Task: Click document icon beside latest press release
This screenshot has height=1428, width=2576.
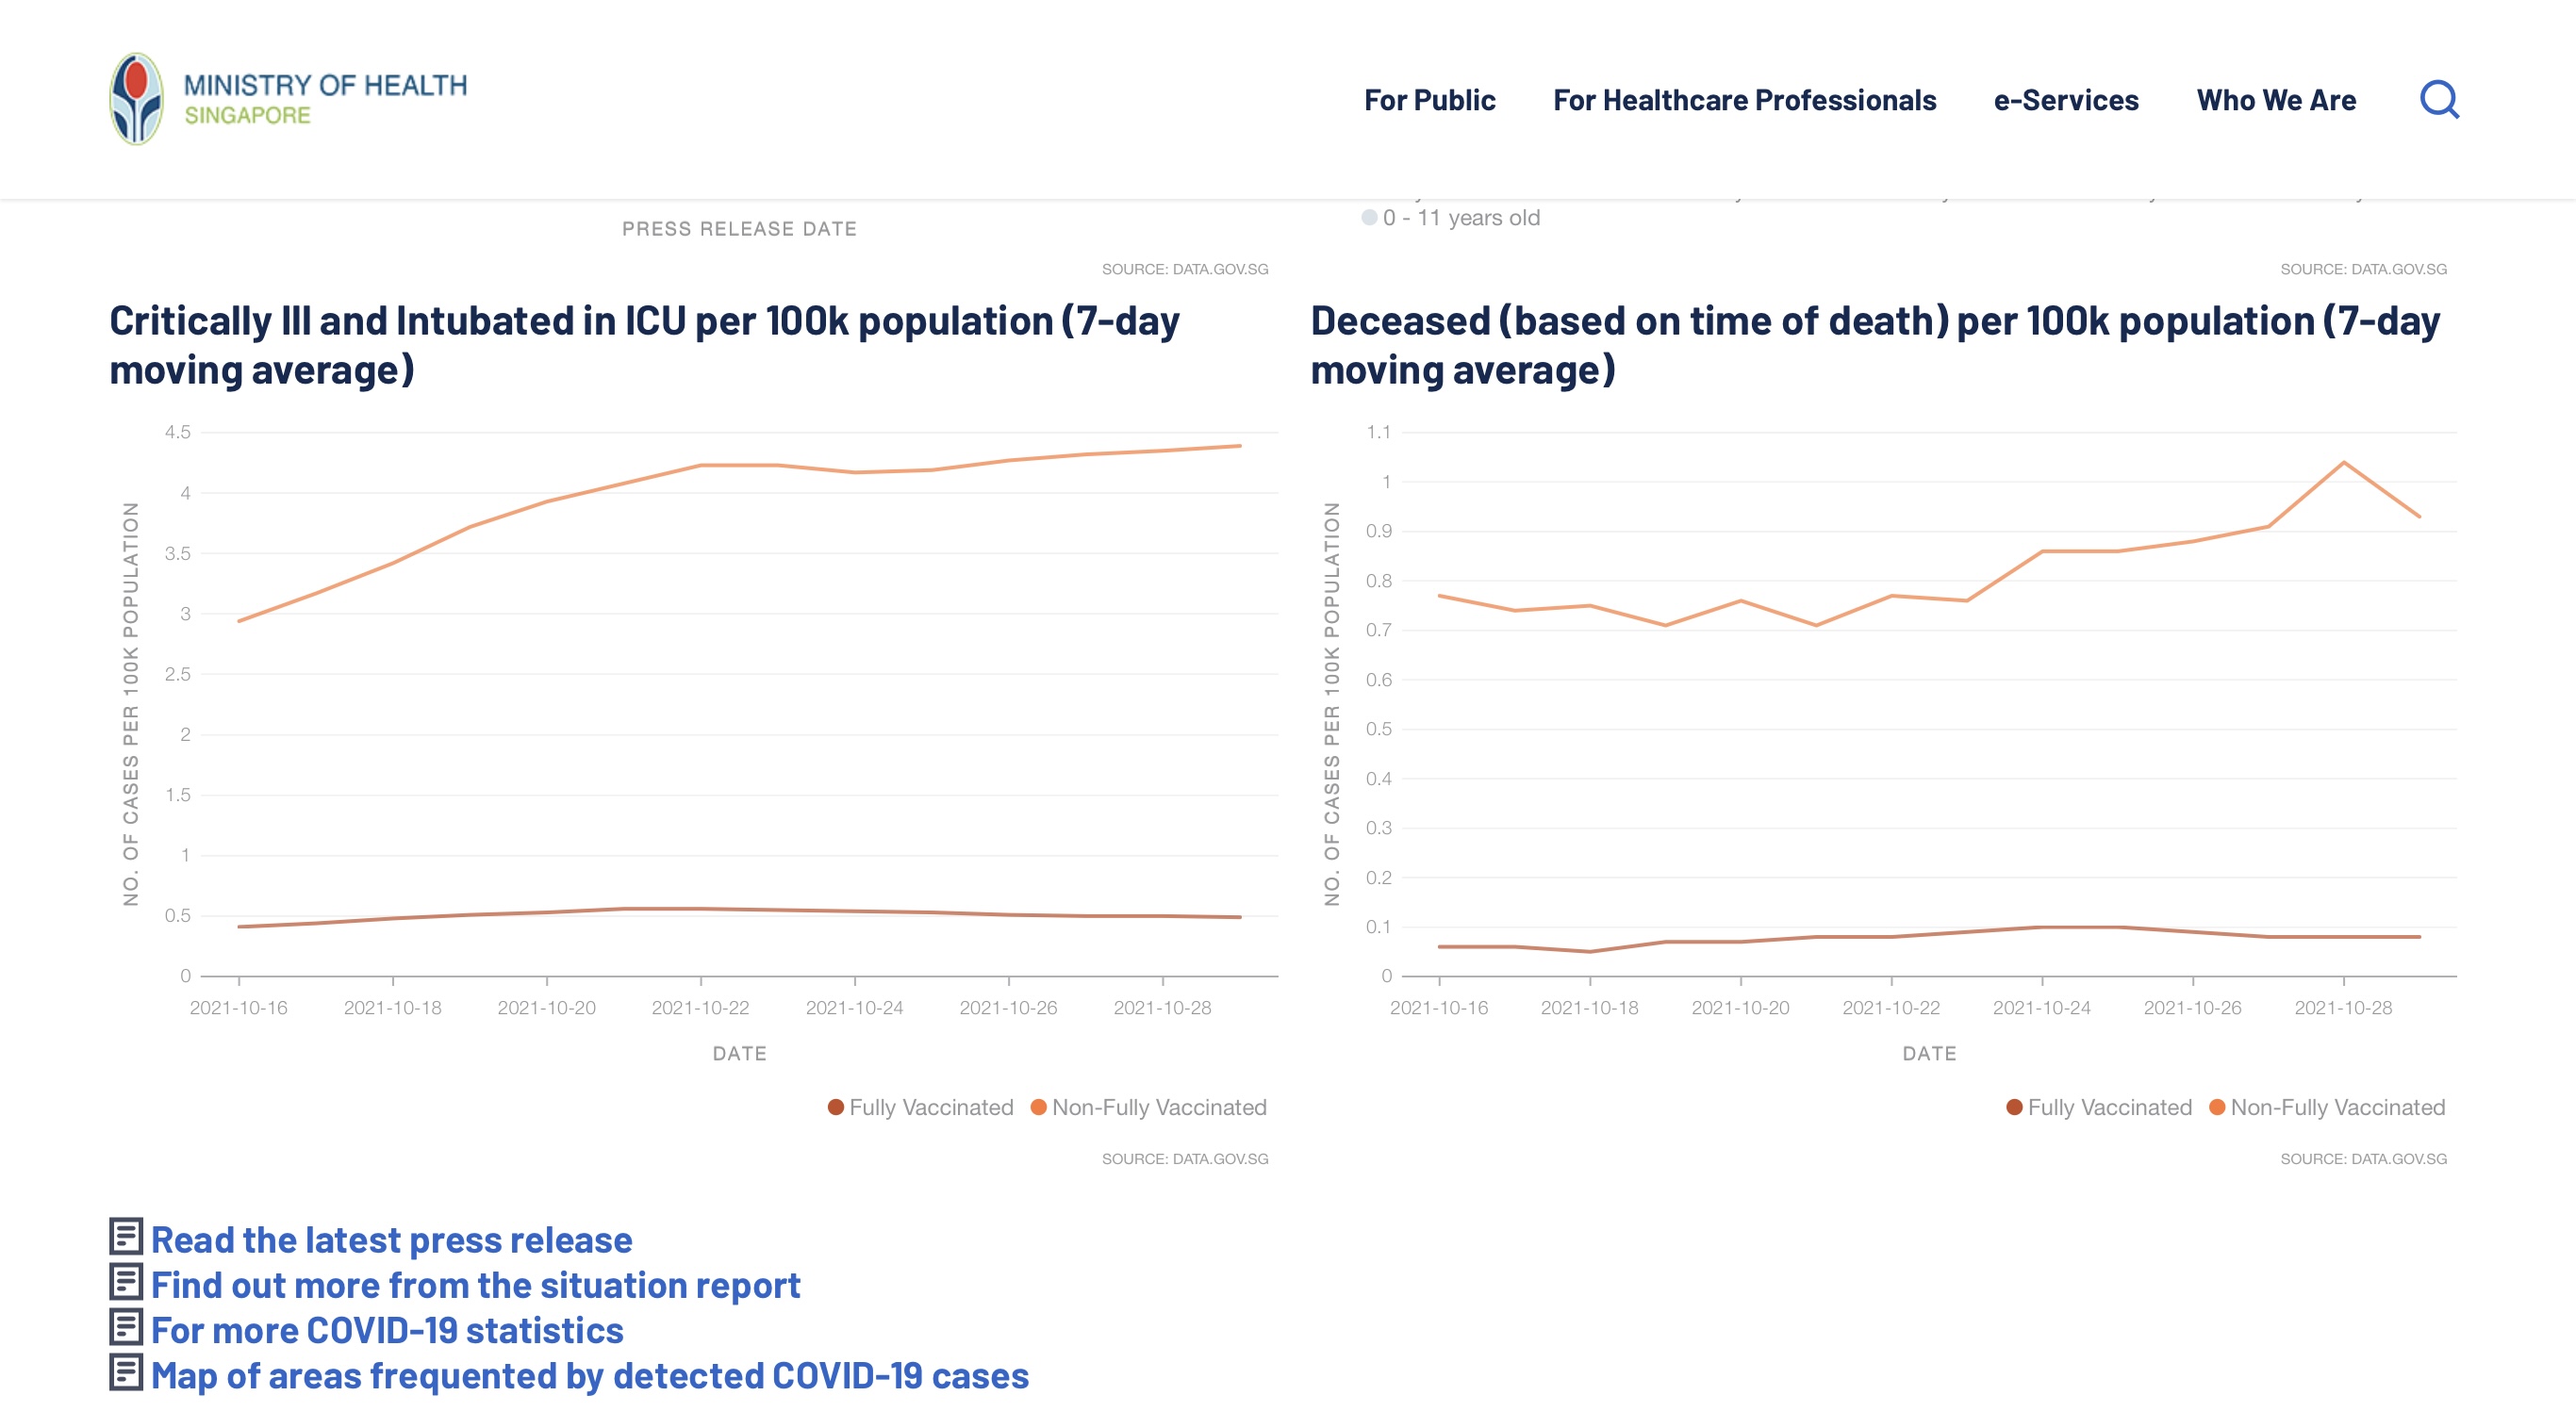Action: point(126,1237)
